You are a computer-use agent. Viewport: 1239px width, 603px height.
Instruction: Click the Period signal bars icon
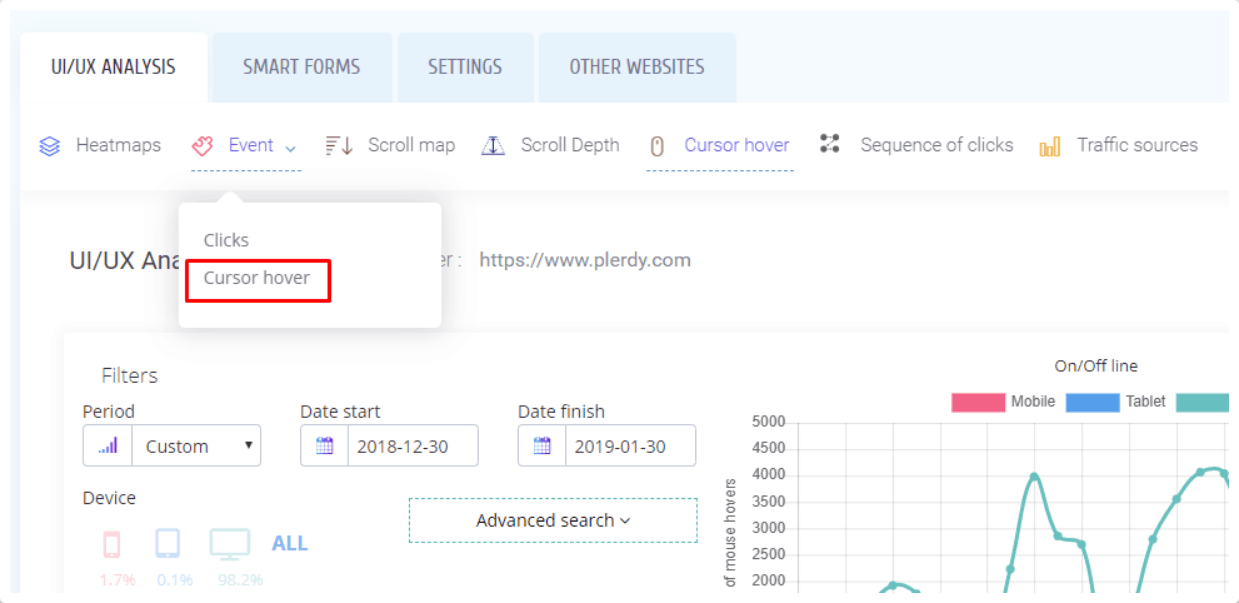[x=108, y=446]
